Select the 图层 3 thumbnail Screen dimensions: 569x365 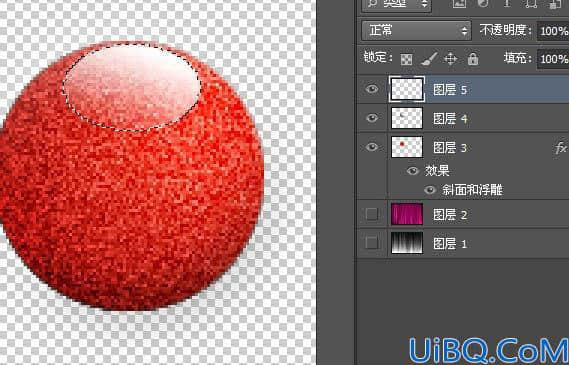coord(407,147)
